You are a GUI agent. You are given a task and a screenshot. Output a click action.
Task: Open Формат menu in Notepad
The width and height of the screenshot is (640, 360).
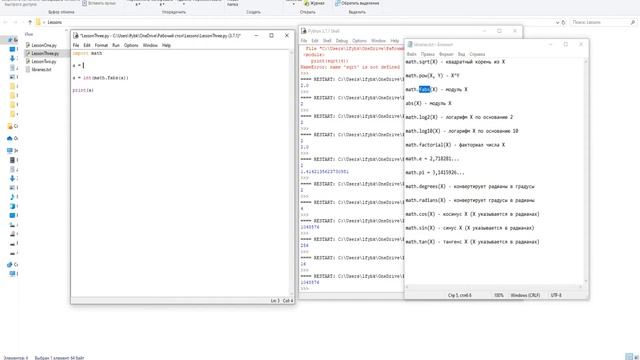click(x=446, y=54)
